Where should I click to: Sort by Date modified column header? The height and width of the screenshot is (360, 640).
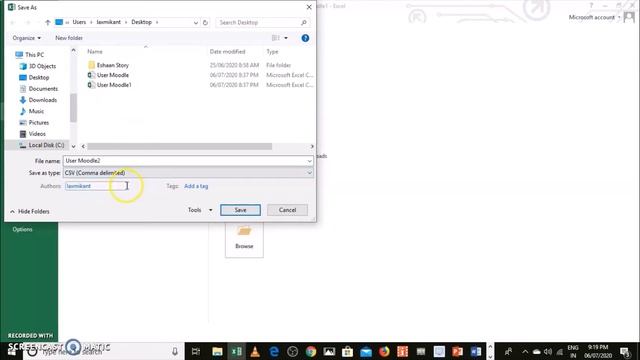tap(227, 52)
